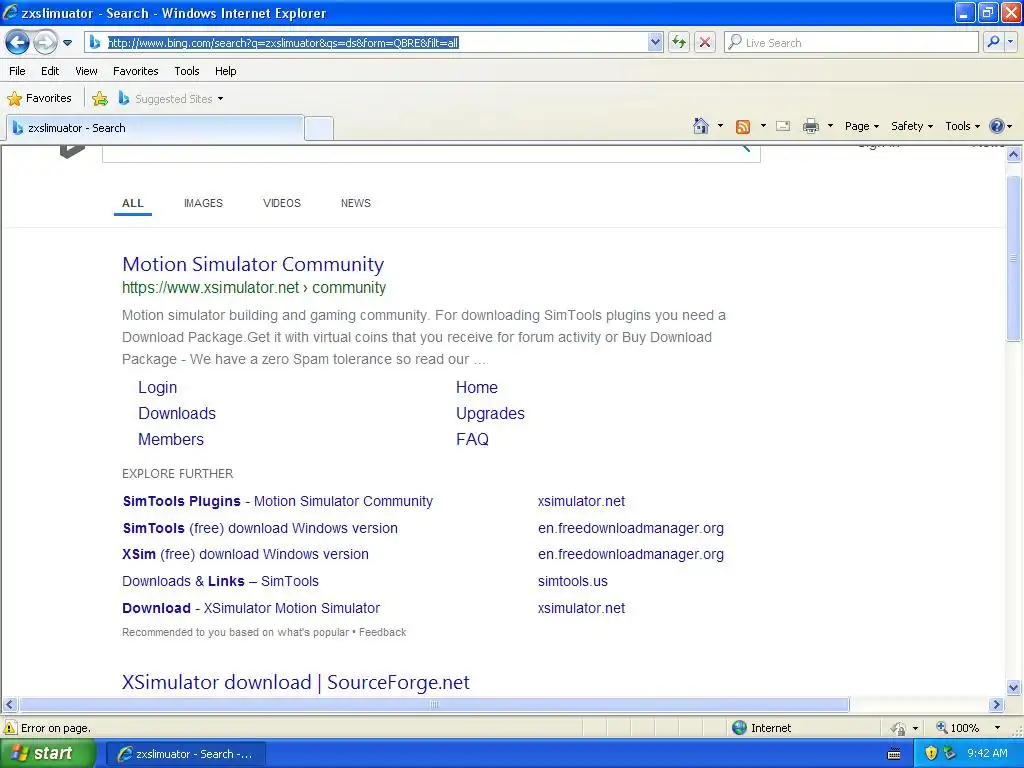Open the Tools menu in menu bar
The image size is (1024, 768).
point(187,71)
